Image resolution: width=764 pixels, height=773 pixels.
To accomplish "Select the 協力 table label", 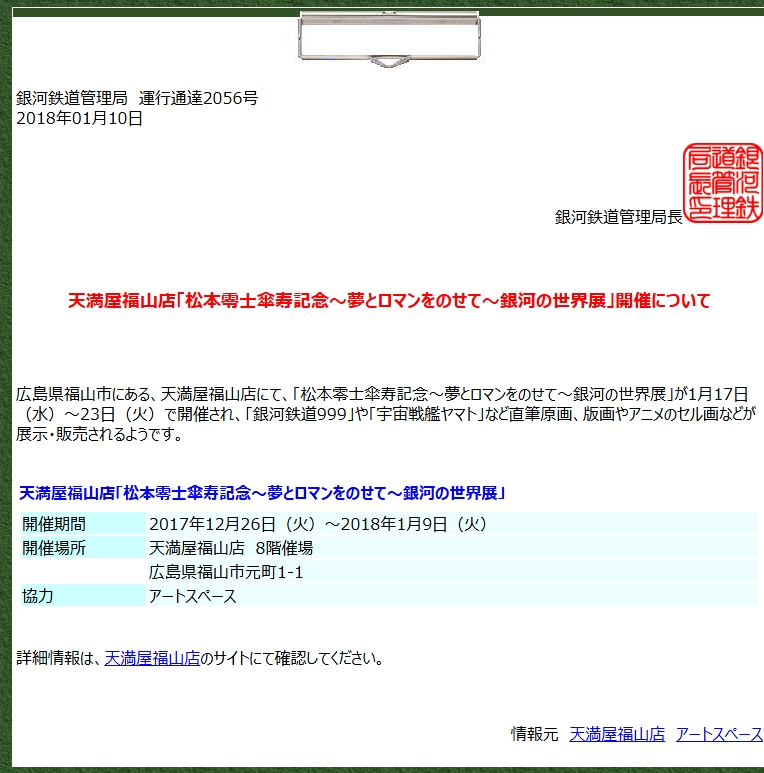I will [x=83, y=596].
